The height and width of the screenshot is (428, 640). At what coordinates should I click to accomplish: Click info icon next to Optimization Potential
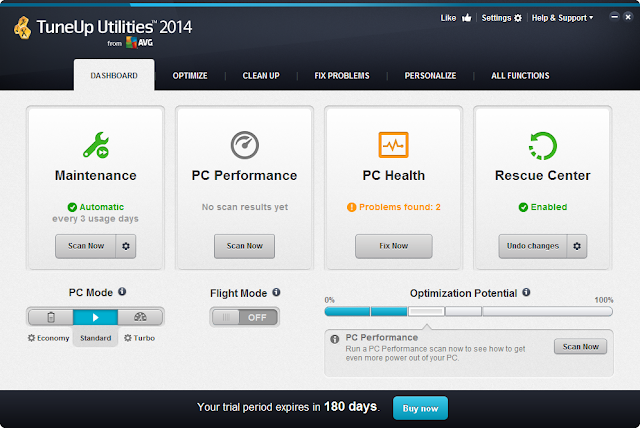[x=525, y=293]
